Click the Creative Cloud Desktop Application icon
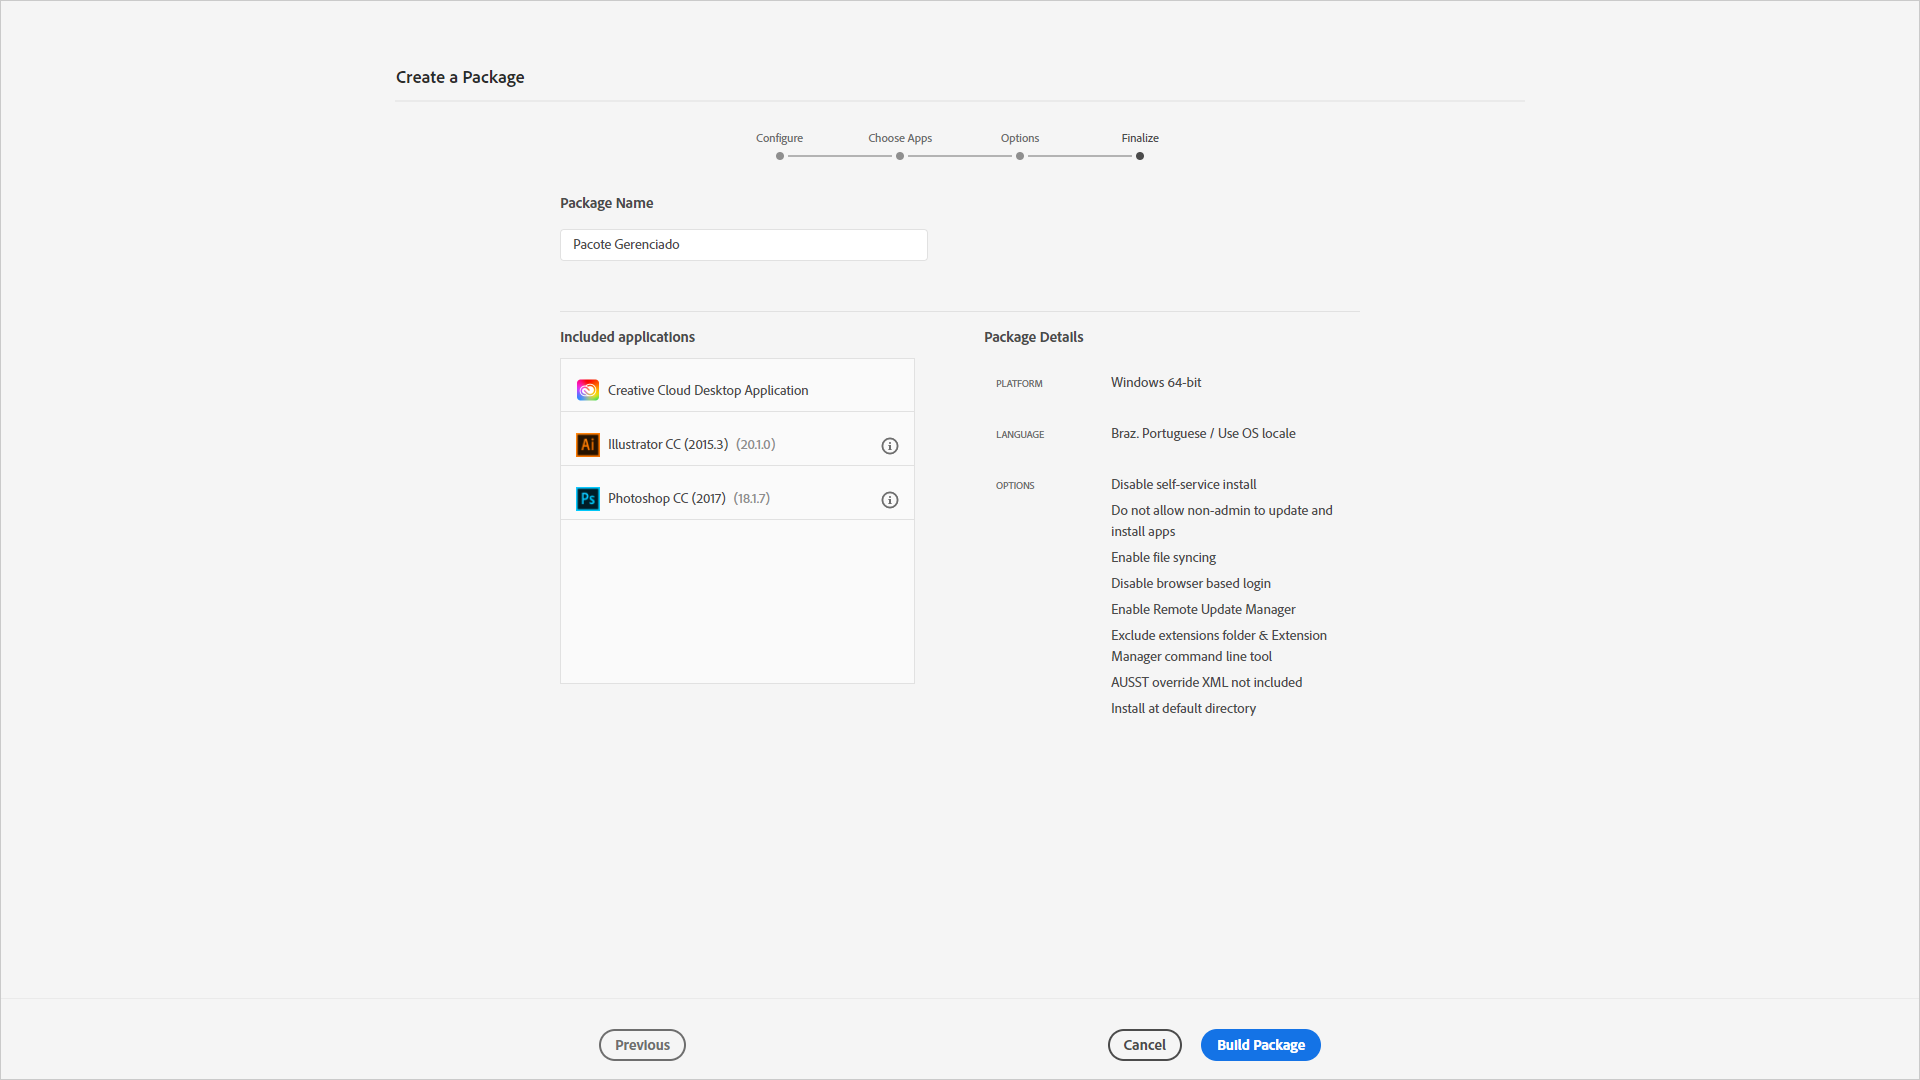Image resolution: width=1920 pixels, height=1080 pixels. (588, 390)
